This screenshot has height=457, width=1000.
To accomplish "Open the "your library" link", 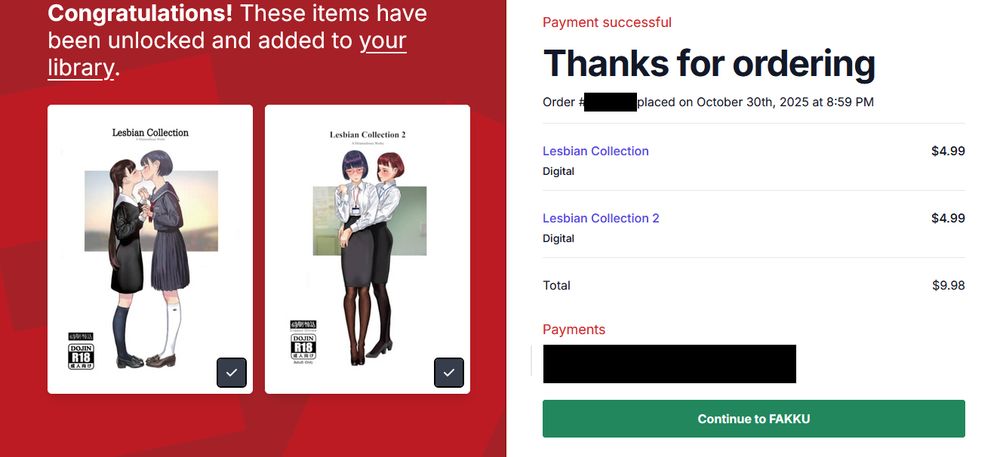I will (x=227, y=54).
